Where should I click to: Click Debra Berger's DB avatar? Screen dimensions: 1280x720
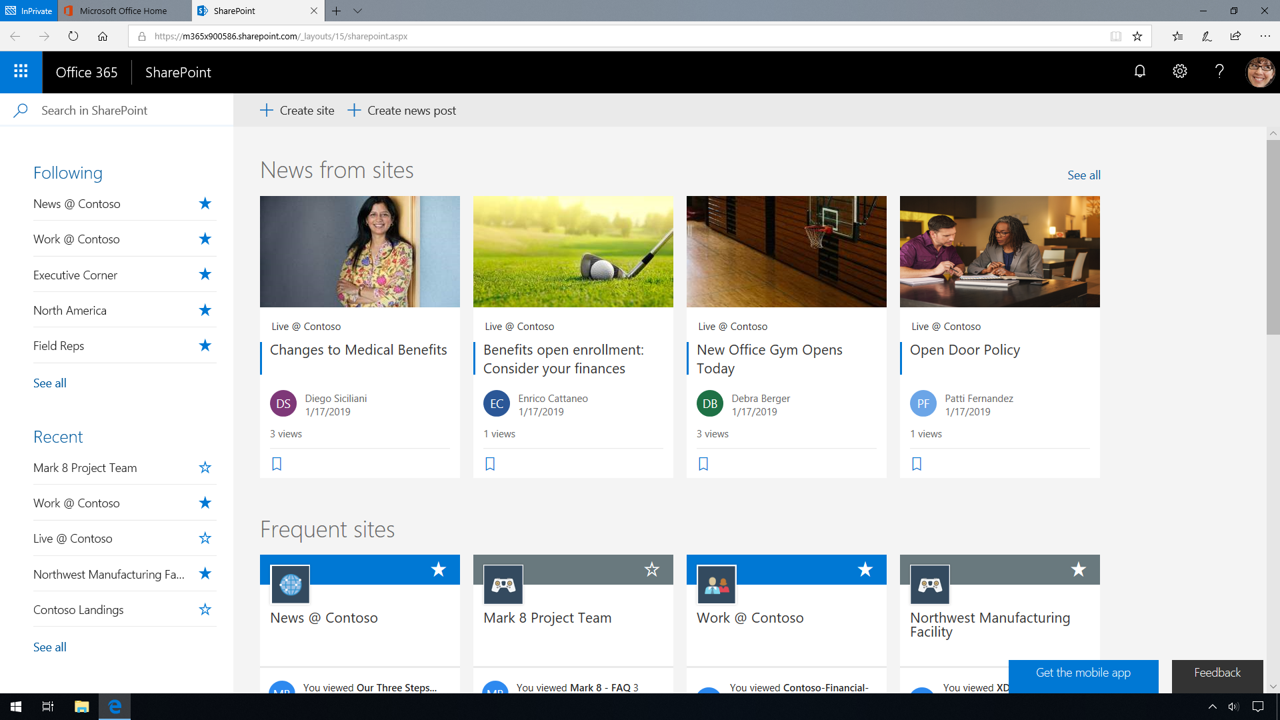pyautogui.click(x=710, y=404)
